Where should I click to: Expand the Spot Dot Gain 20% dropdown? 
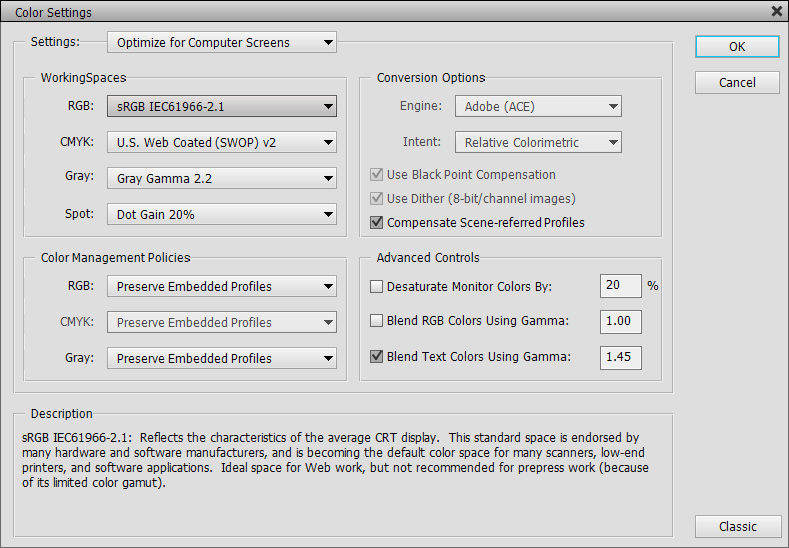pos(221,214)
